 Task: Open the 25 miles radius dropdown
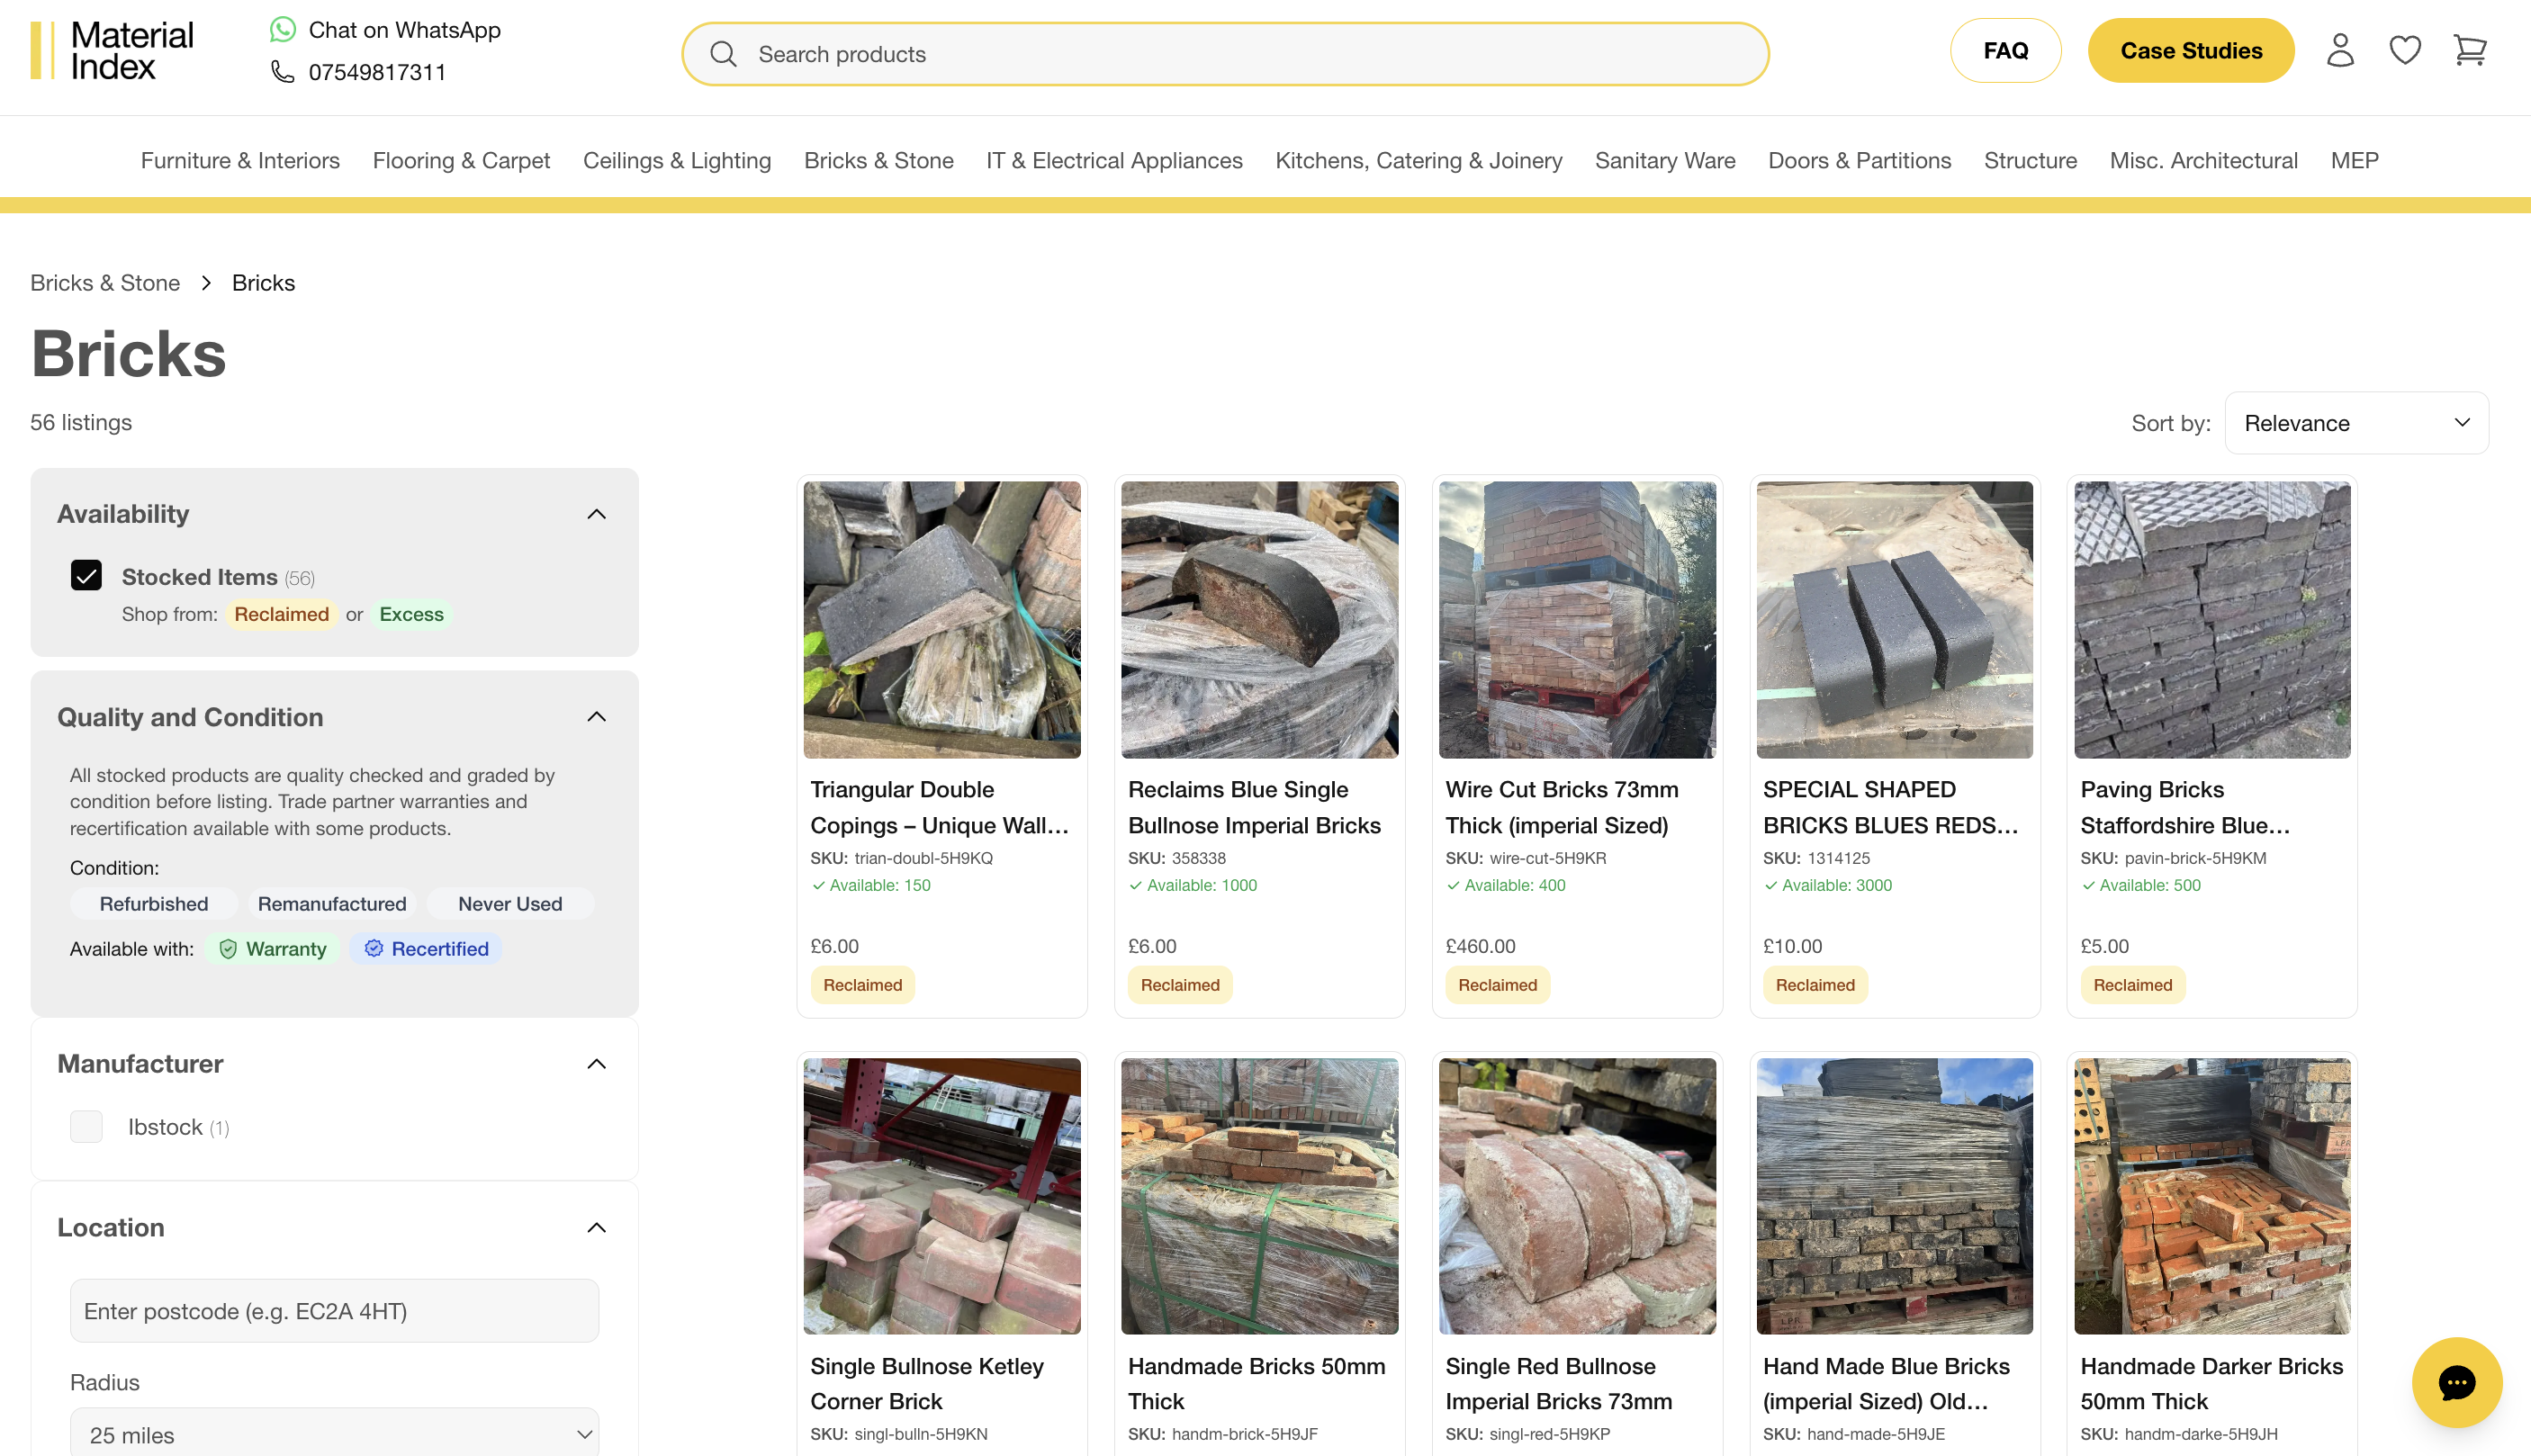coord(334,1434)
